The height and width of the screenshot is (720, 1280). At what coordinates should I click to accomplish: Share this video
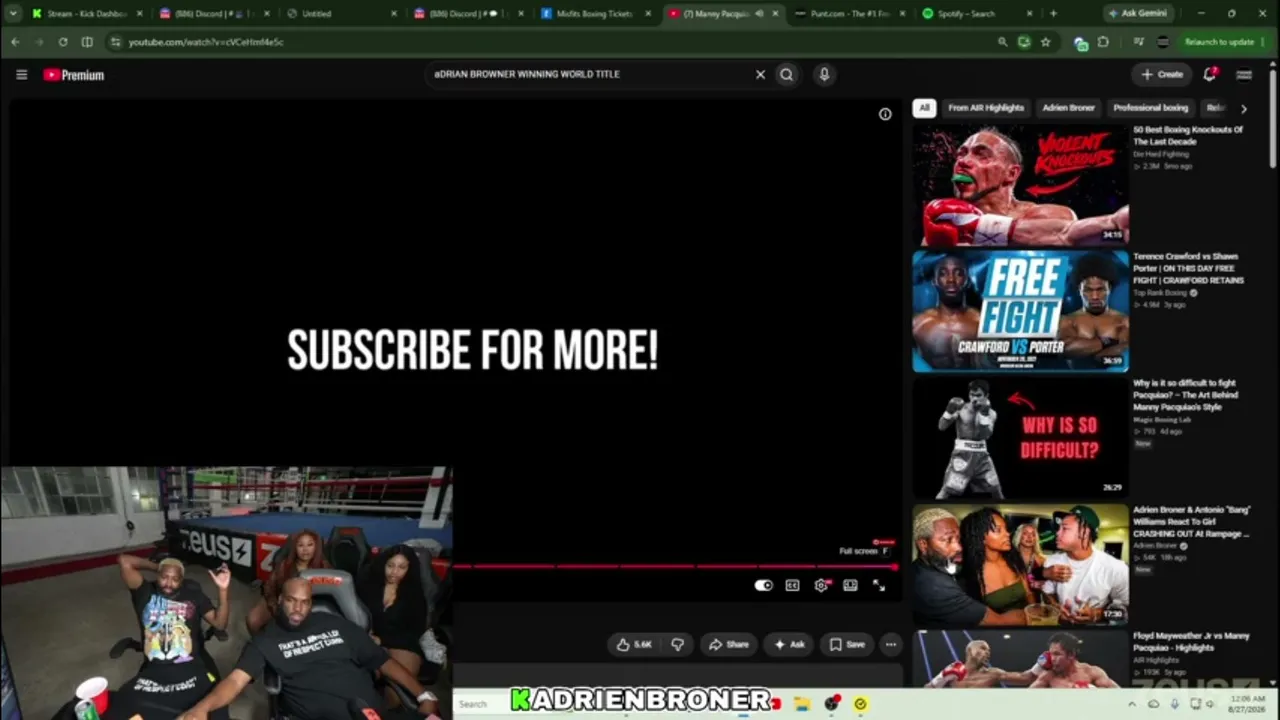(728, 645)
